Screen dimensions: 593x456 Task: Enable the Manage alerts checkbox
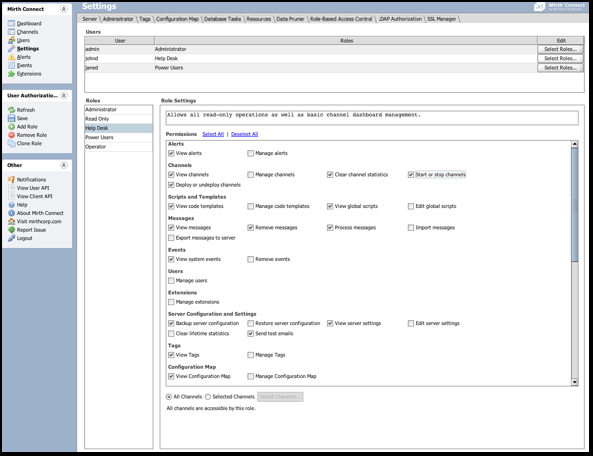coord(250,153)
